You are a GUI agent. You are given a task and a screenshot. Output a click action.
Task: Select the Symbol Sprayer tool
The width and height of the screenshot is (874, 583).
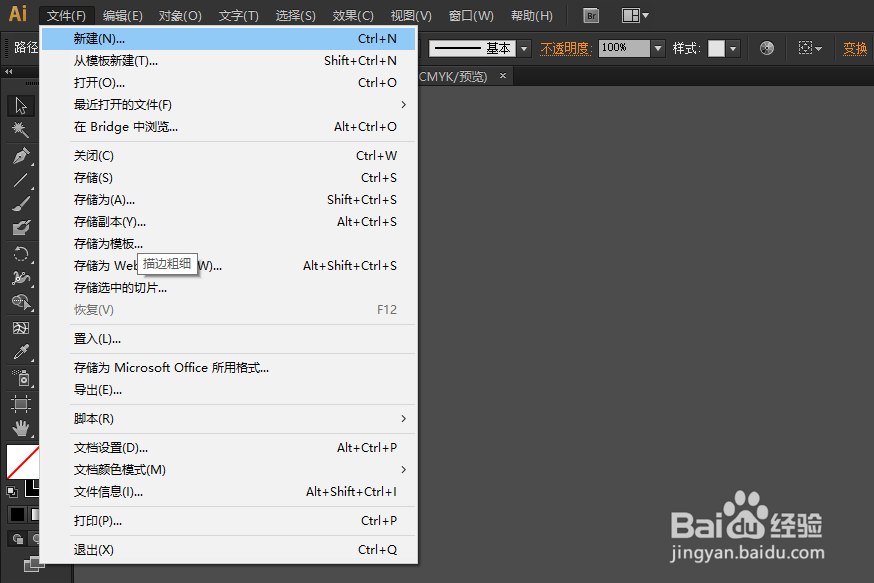click(x=21, y=378)
